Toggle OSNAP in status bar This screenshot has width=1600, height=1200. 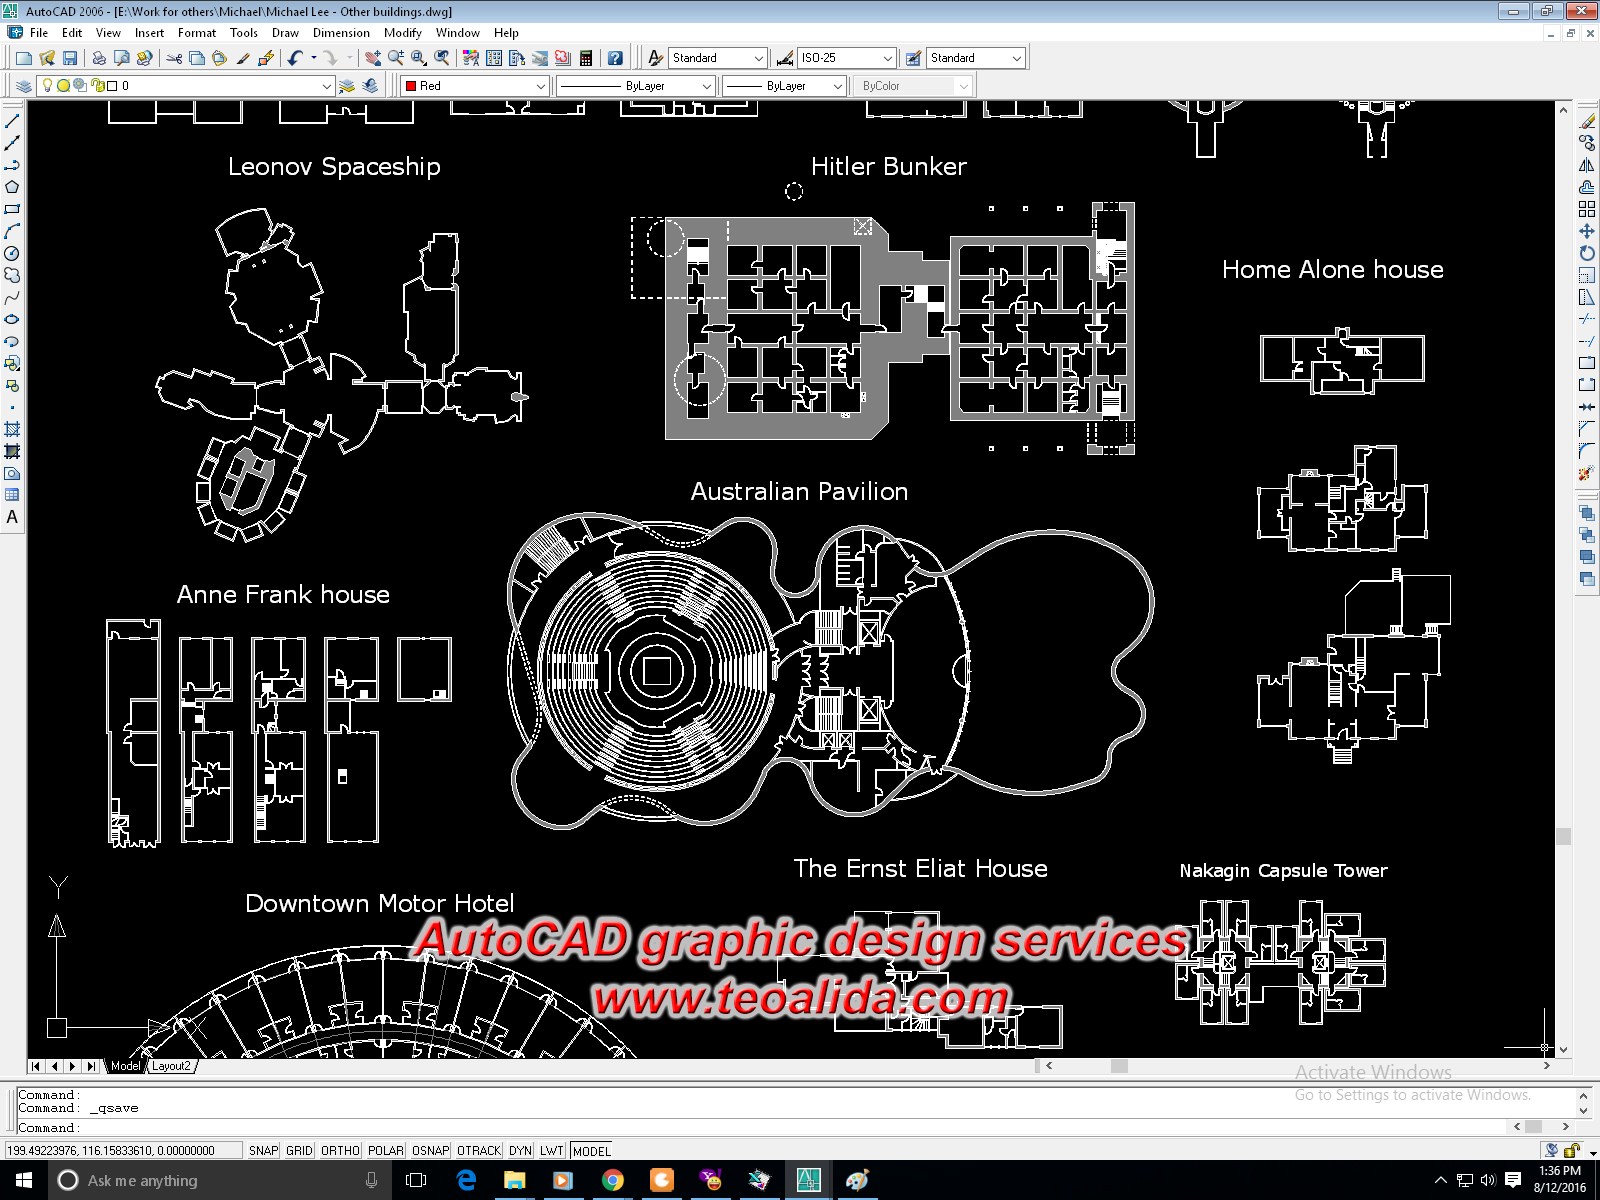click(431, 1151)
